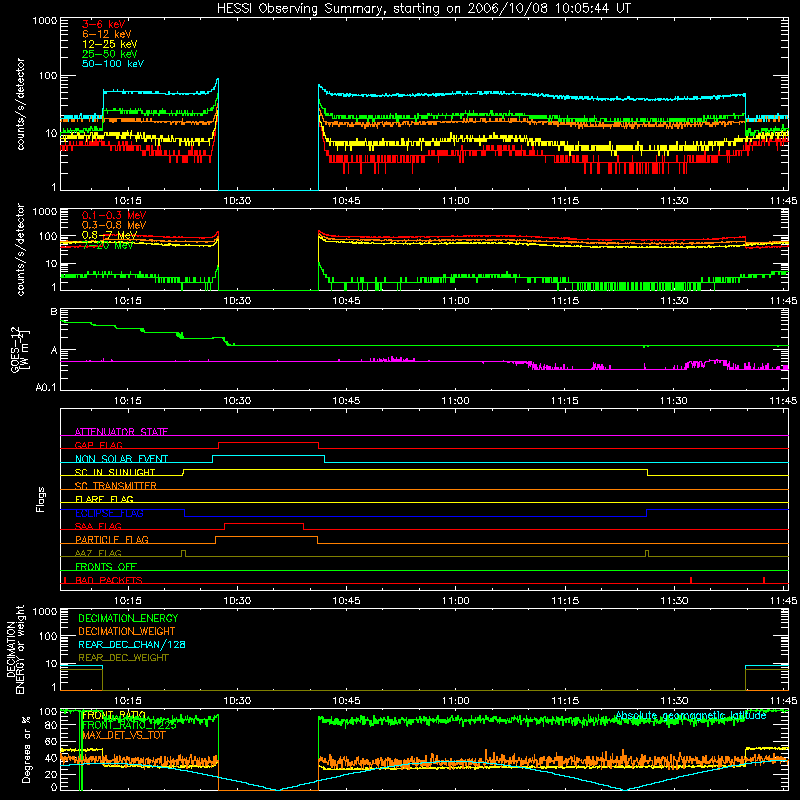This screenshot has height=800, width=800.
Task: Click the 7-20 MeV legend label
Action: point(108,245)
